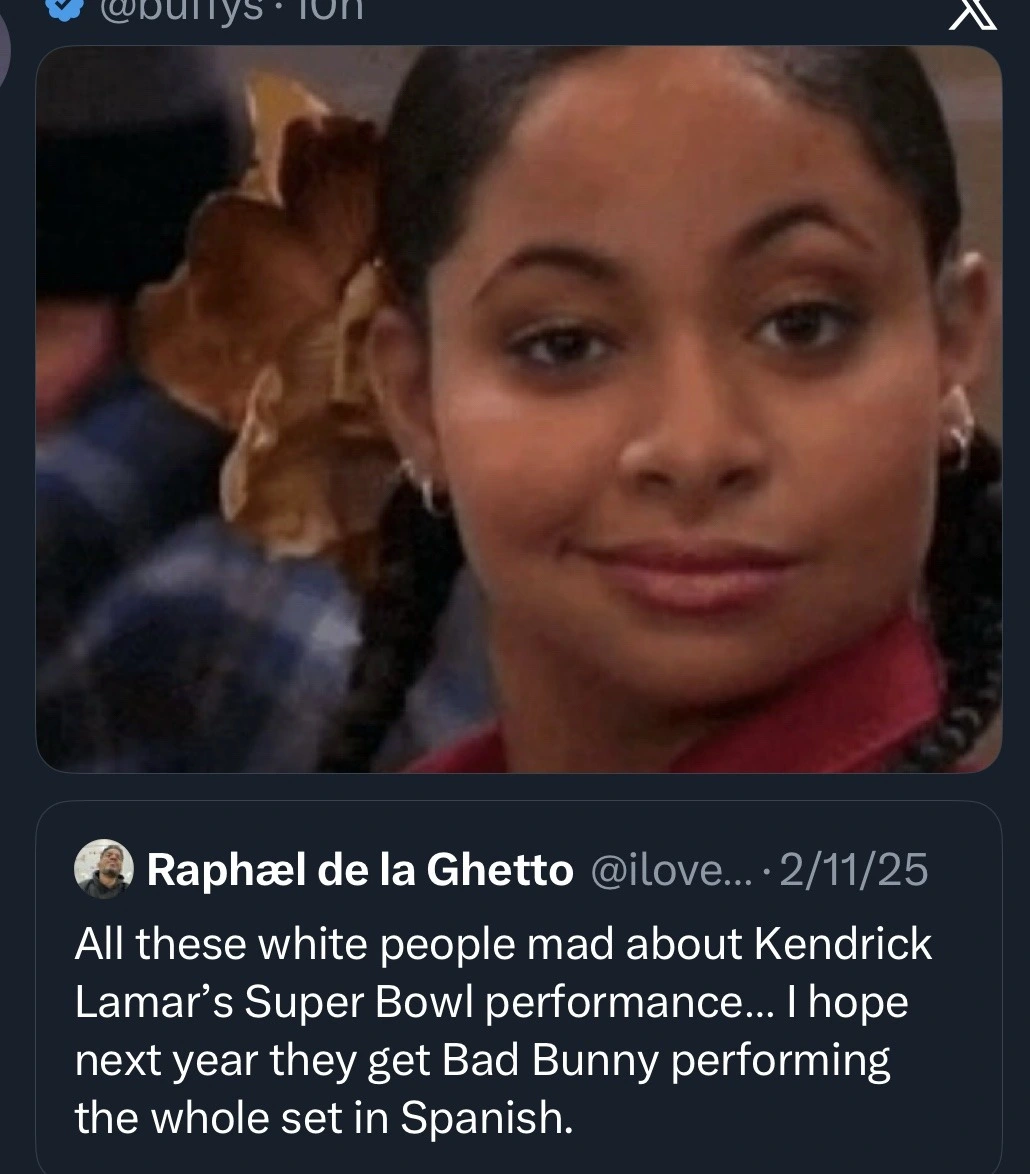Tap the words "Kendrick" in the quoted post
This screenshot has height=1174, width=1030.
coord(842,944)
